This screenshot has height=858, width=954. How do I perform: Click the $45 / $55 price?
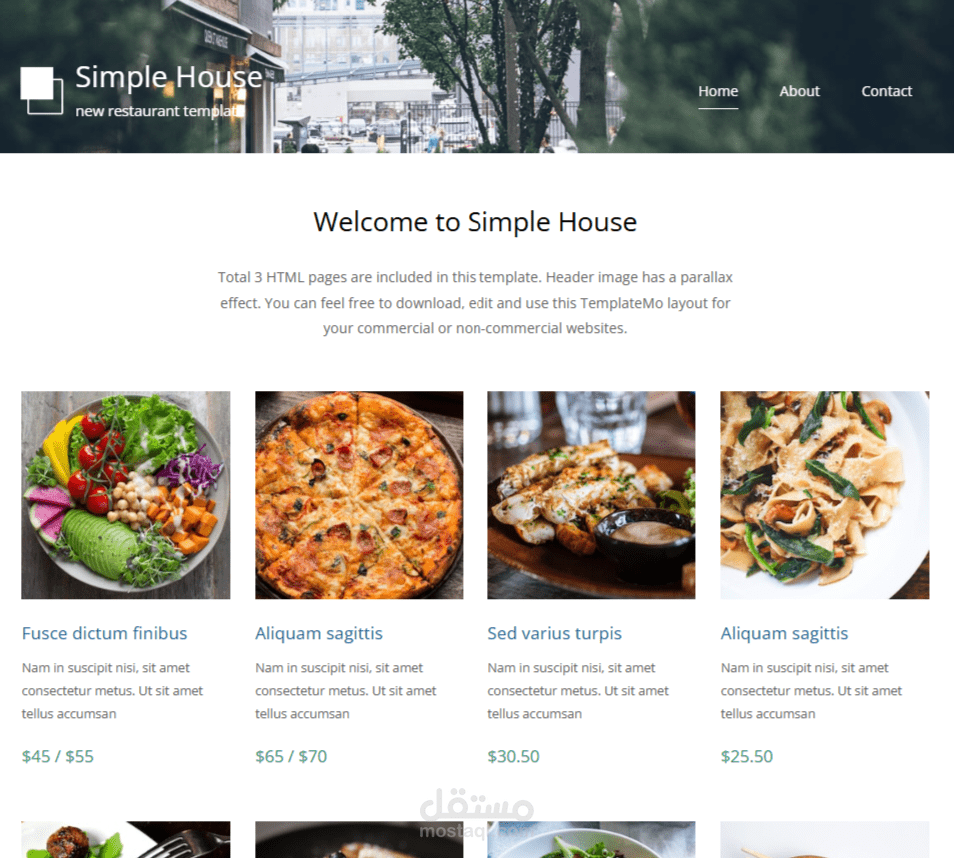coord(58,756)
